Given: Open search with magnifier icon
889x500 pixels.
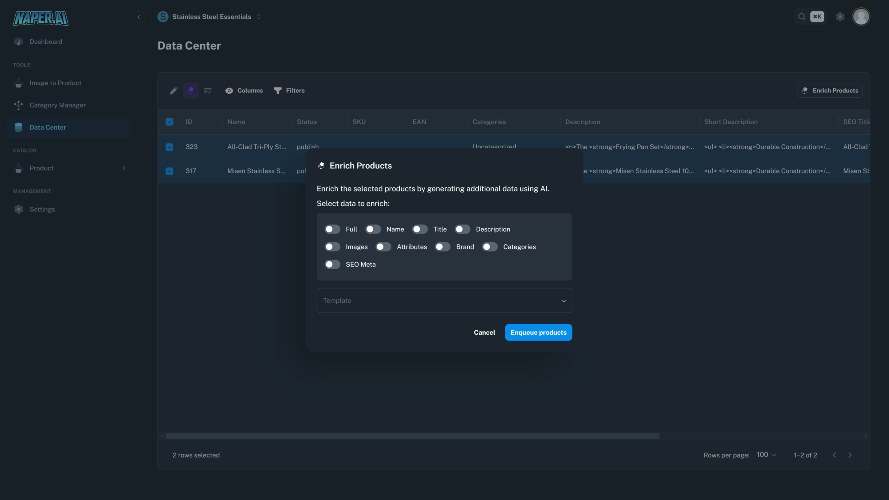Looking at the screenshot, I should [x=802, y=16].
